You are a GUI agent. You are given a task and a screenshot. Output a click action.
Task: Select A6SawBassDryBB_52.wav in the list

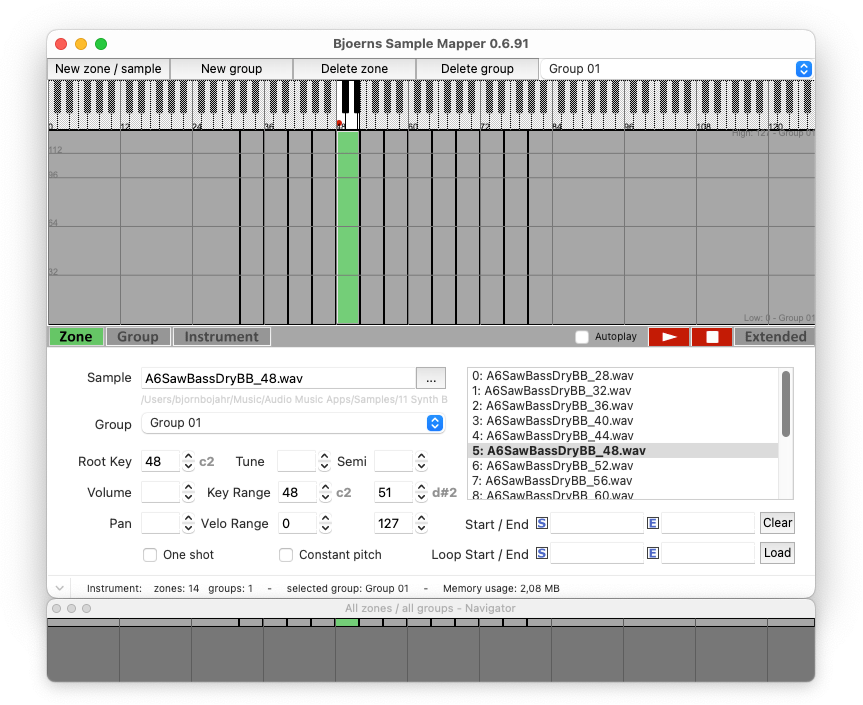tap(623, 466)
